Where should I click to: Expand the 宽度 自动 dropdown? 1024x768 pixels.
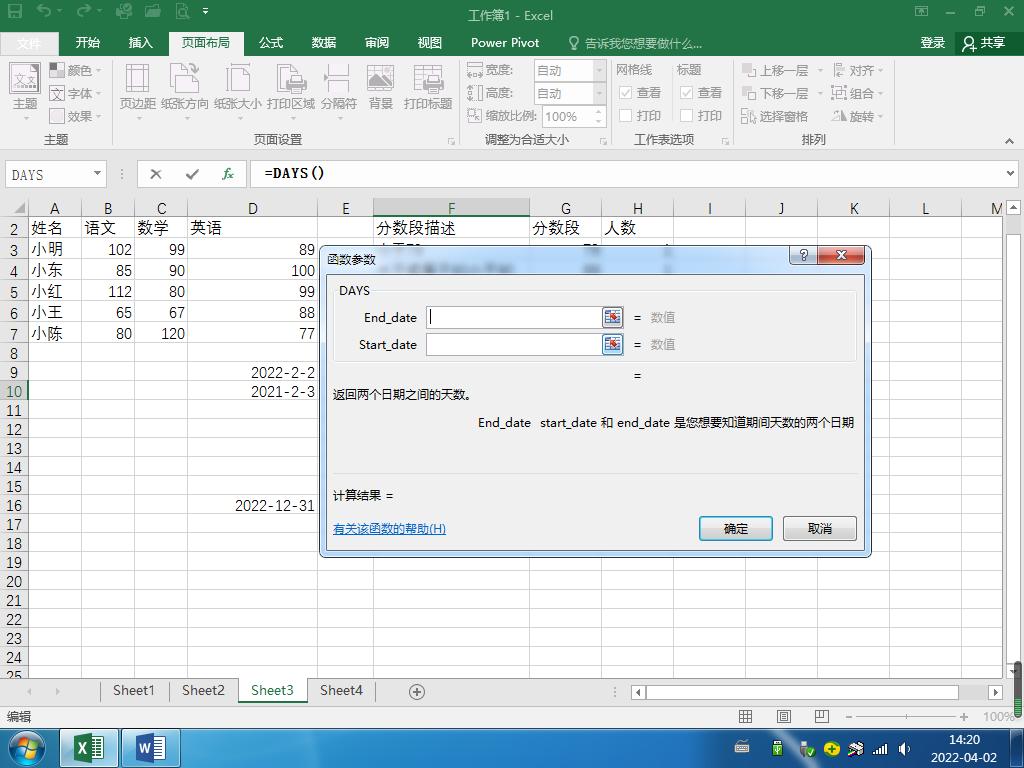coord(599,70)
